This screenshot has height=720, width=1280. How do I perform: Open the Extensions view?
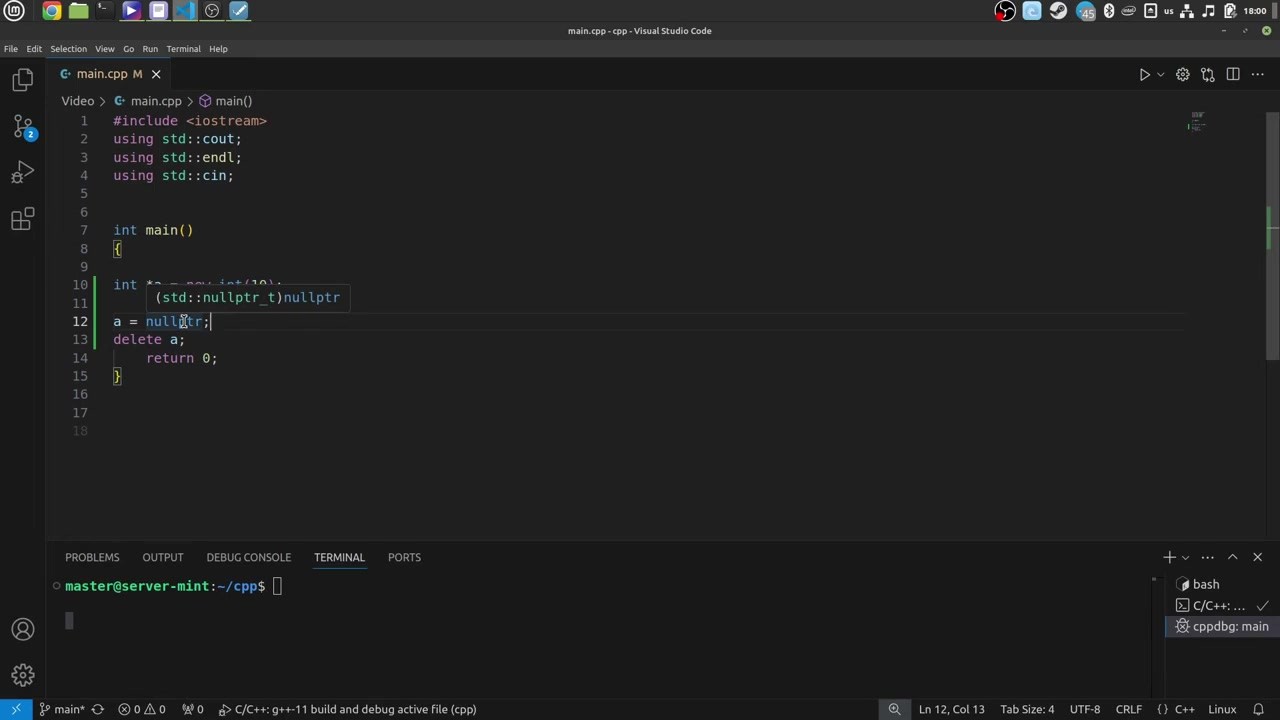[22, 219]
